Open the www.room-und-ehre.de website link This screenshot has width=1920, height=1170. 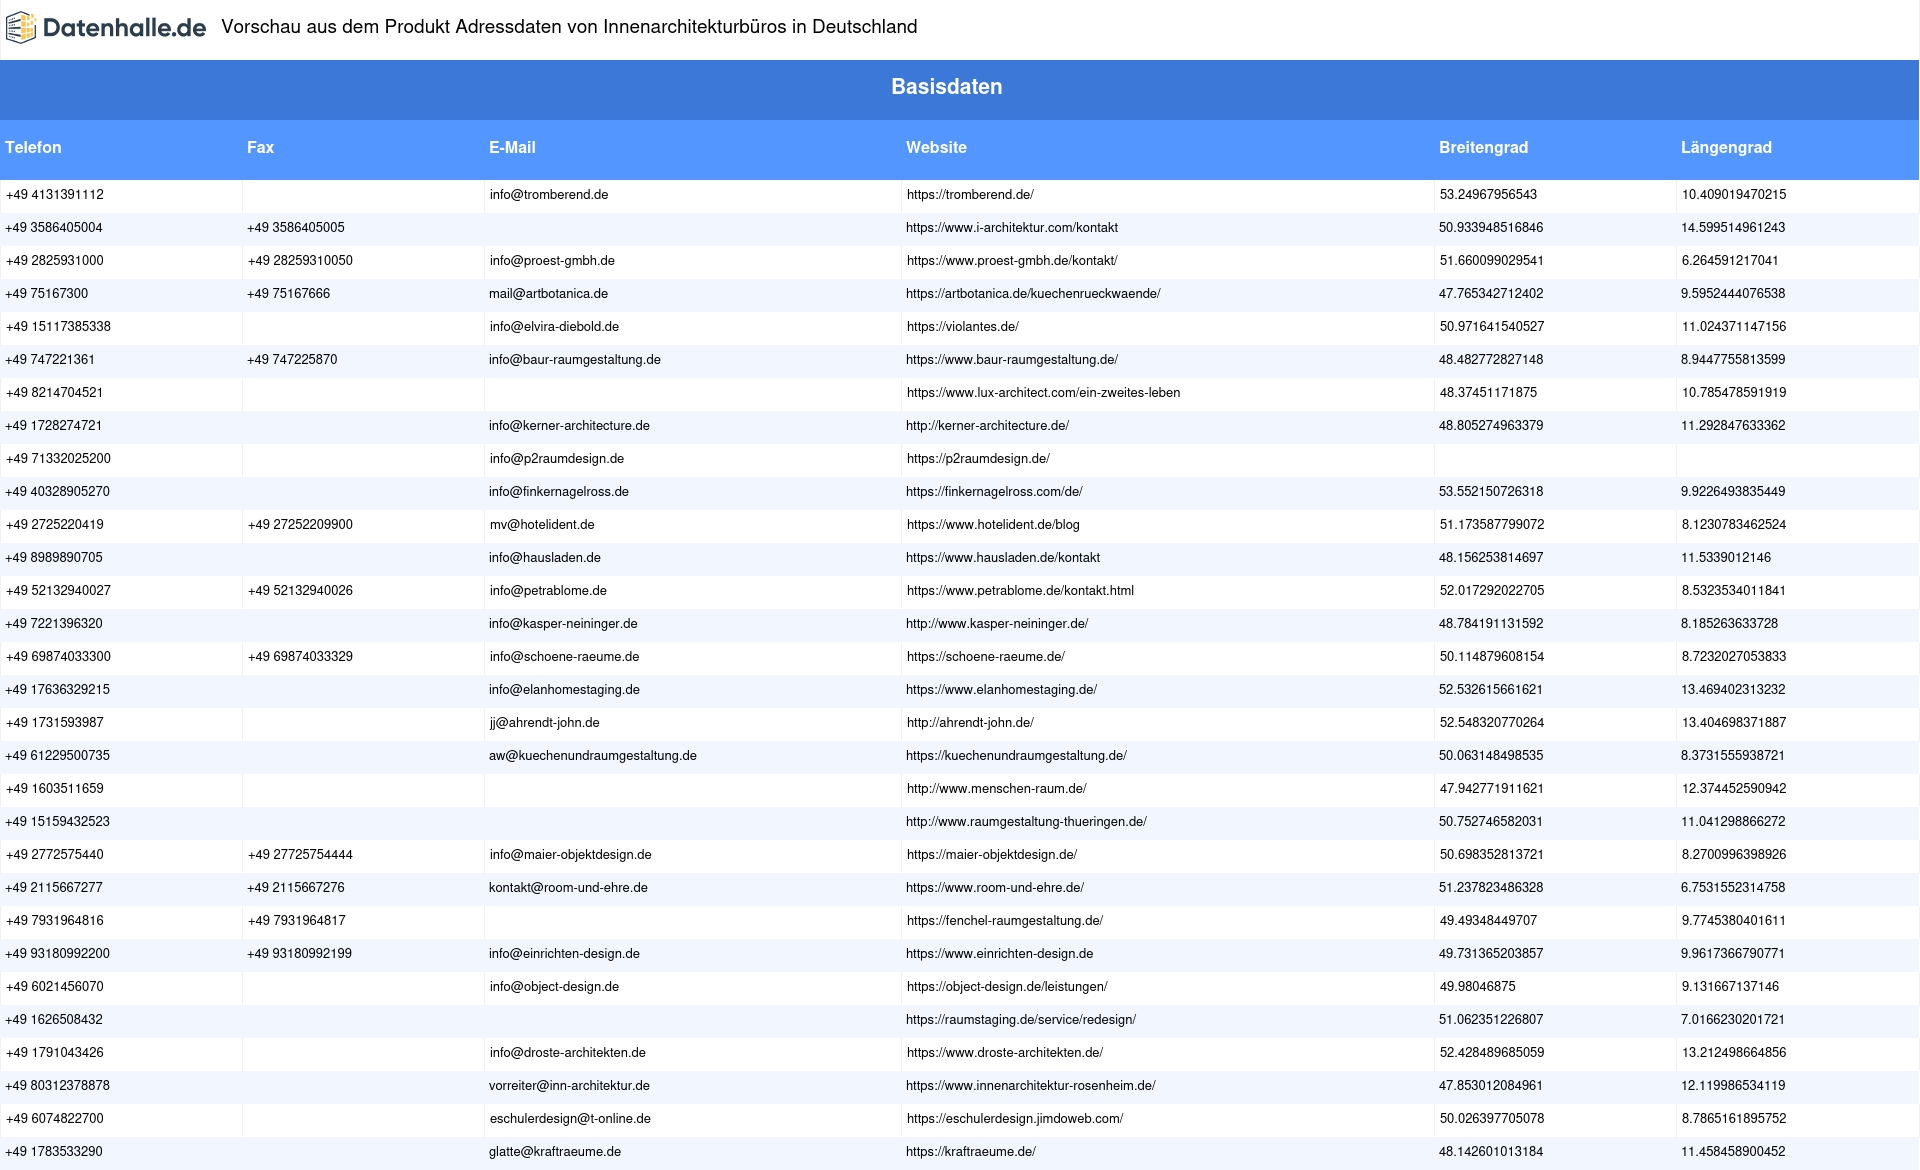click(995, 888)
